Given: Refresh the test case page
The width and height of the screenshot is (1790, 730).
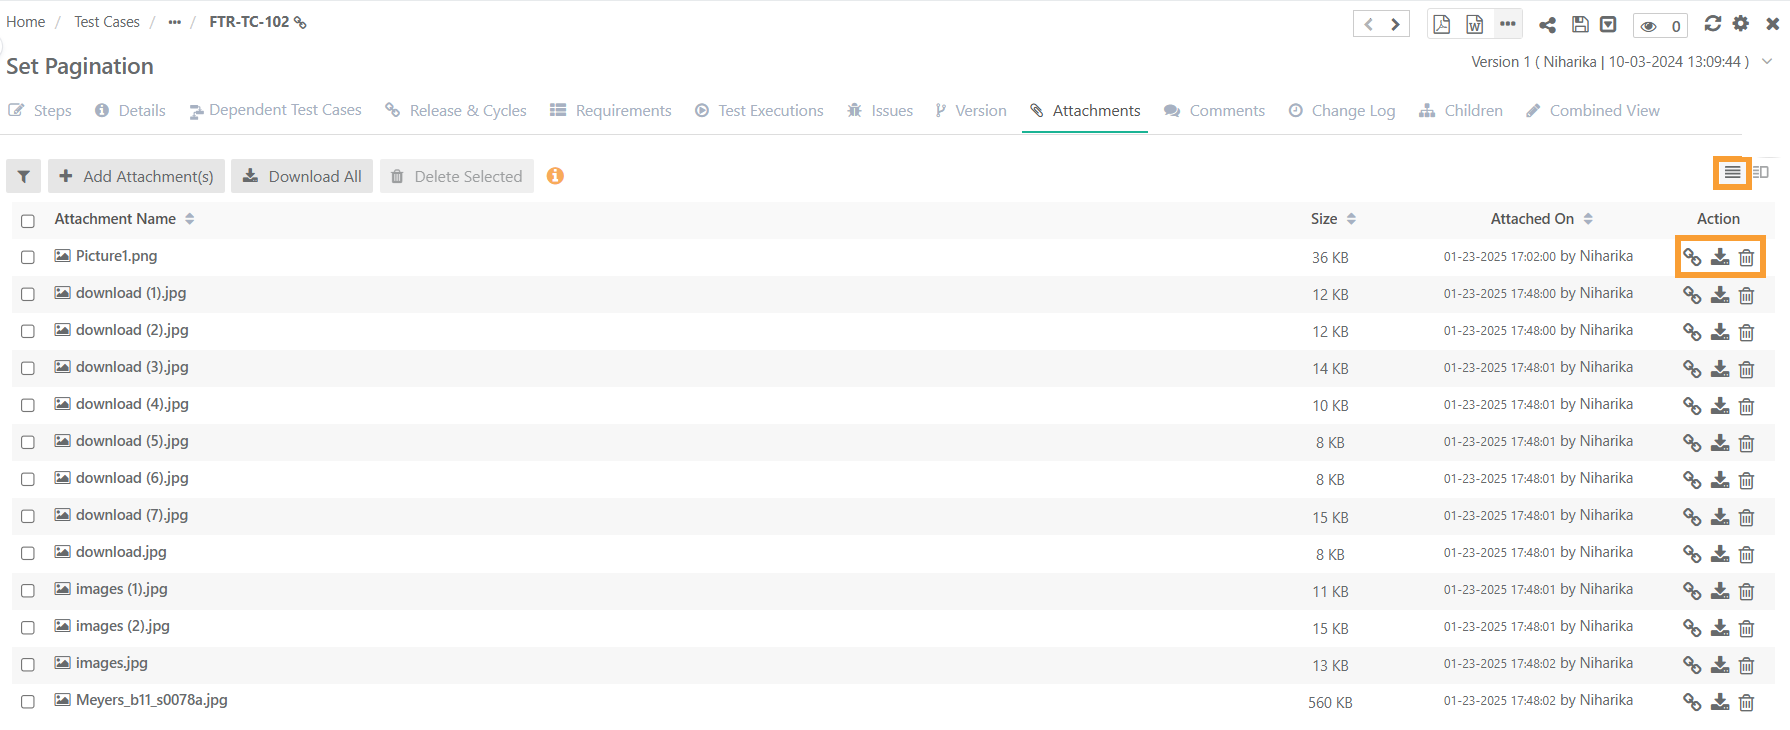Looking at the screenshot, I should click(x=1713, y=23).
